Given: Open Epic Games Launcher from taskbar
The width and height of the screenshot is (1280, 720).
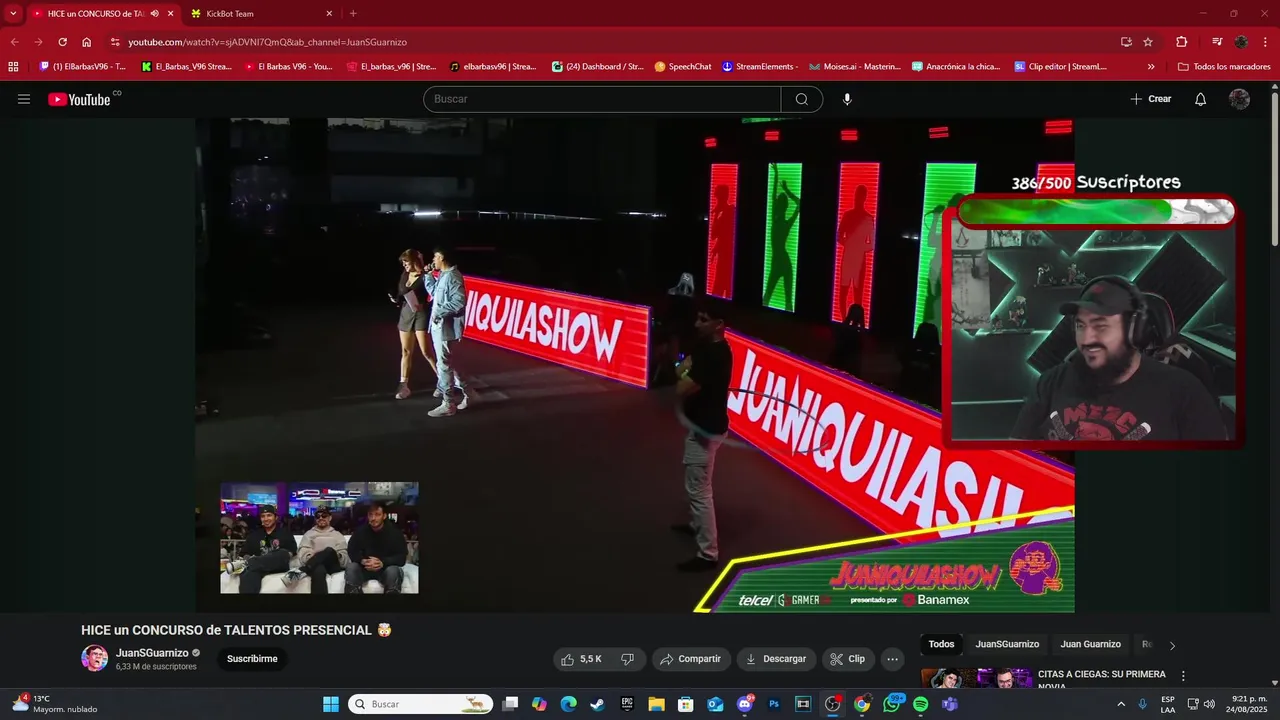Looking at the screenshot, I should tap(627, 704).
